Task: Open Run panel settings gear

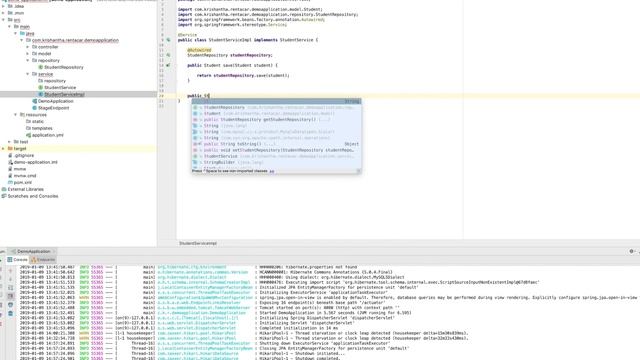Action: [631, 251]
